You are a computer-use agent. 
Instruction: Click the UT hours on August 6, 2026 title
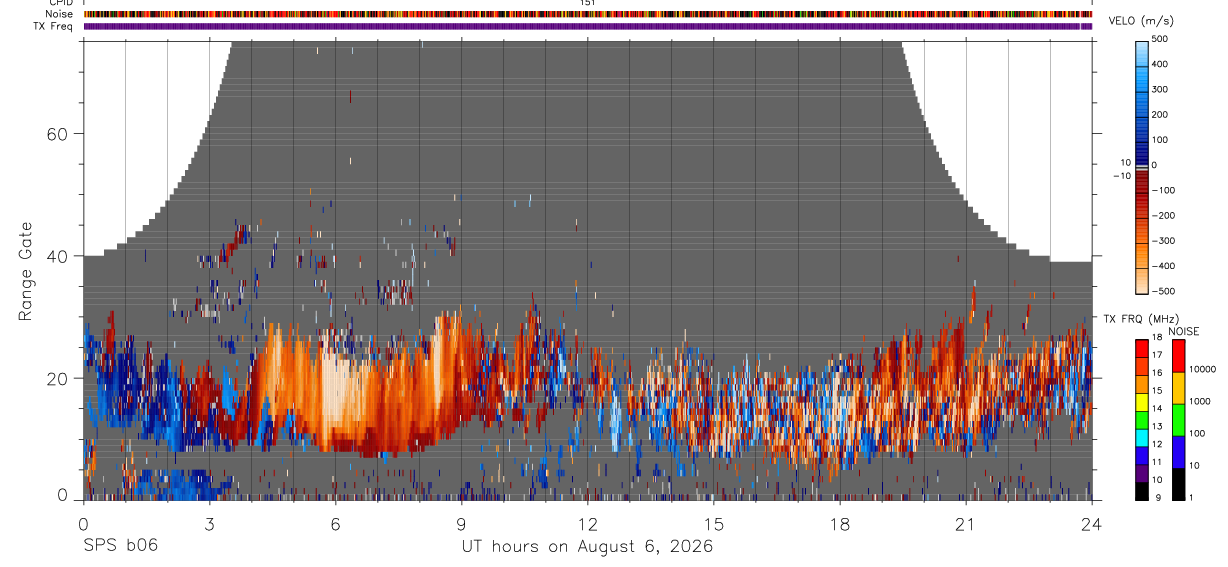pos(587,546)
